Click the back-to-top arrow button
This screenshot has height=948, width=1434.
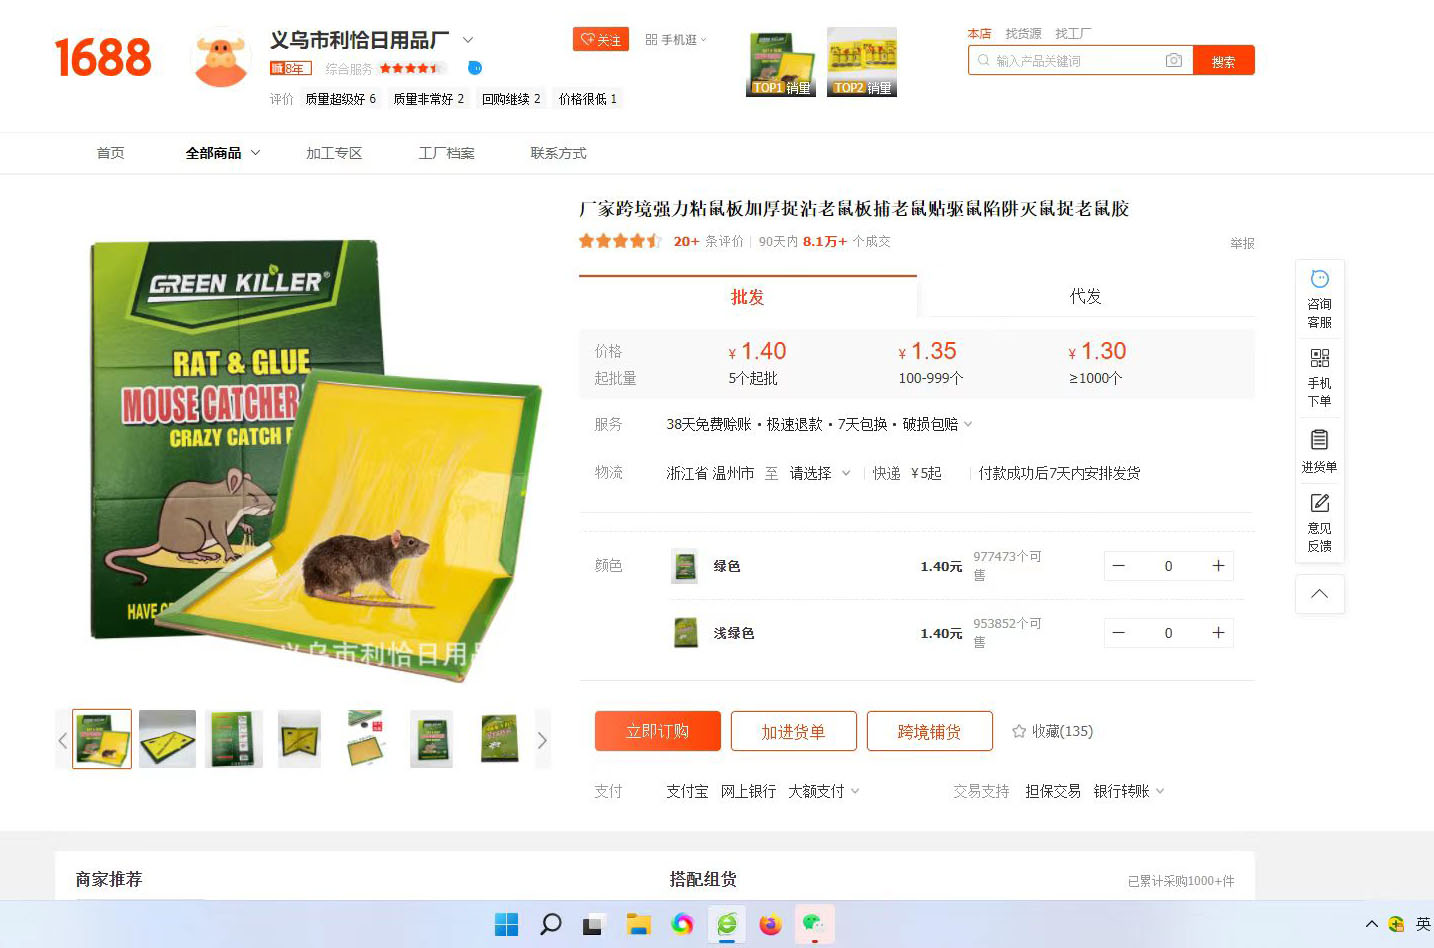coord(1319,594)
